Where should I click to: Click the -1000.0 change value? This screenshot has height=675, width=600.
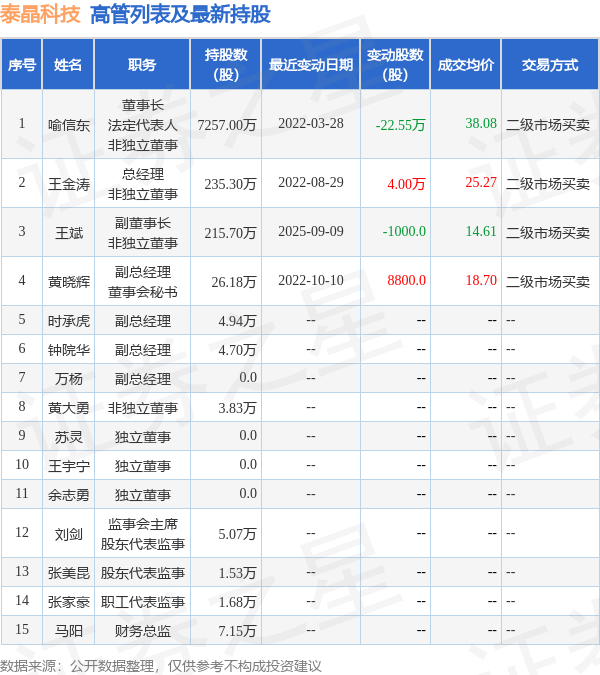click(404, 232)
